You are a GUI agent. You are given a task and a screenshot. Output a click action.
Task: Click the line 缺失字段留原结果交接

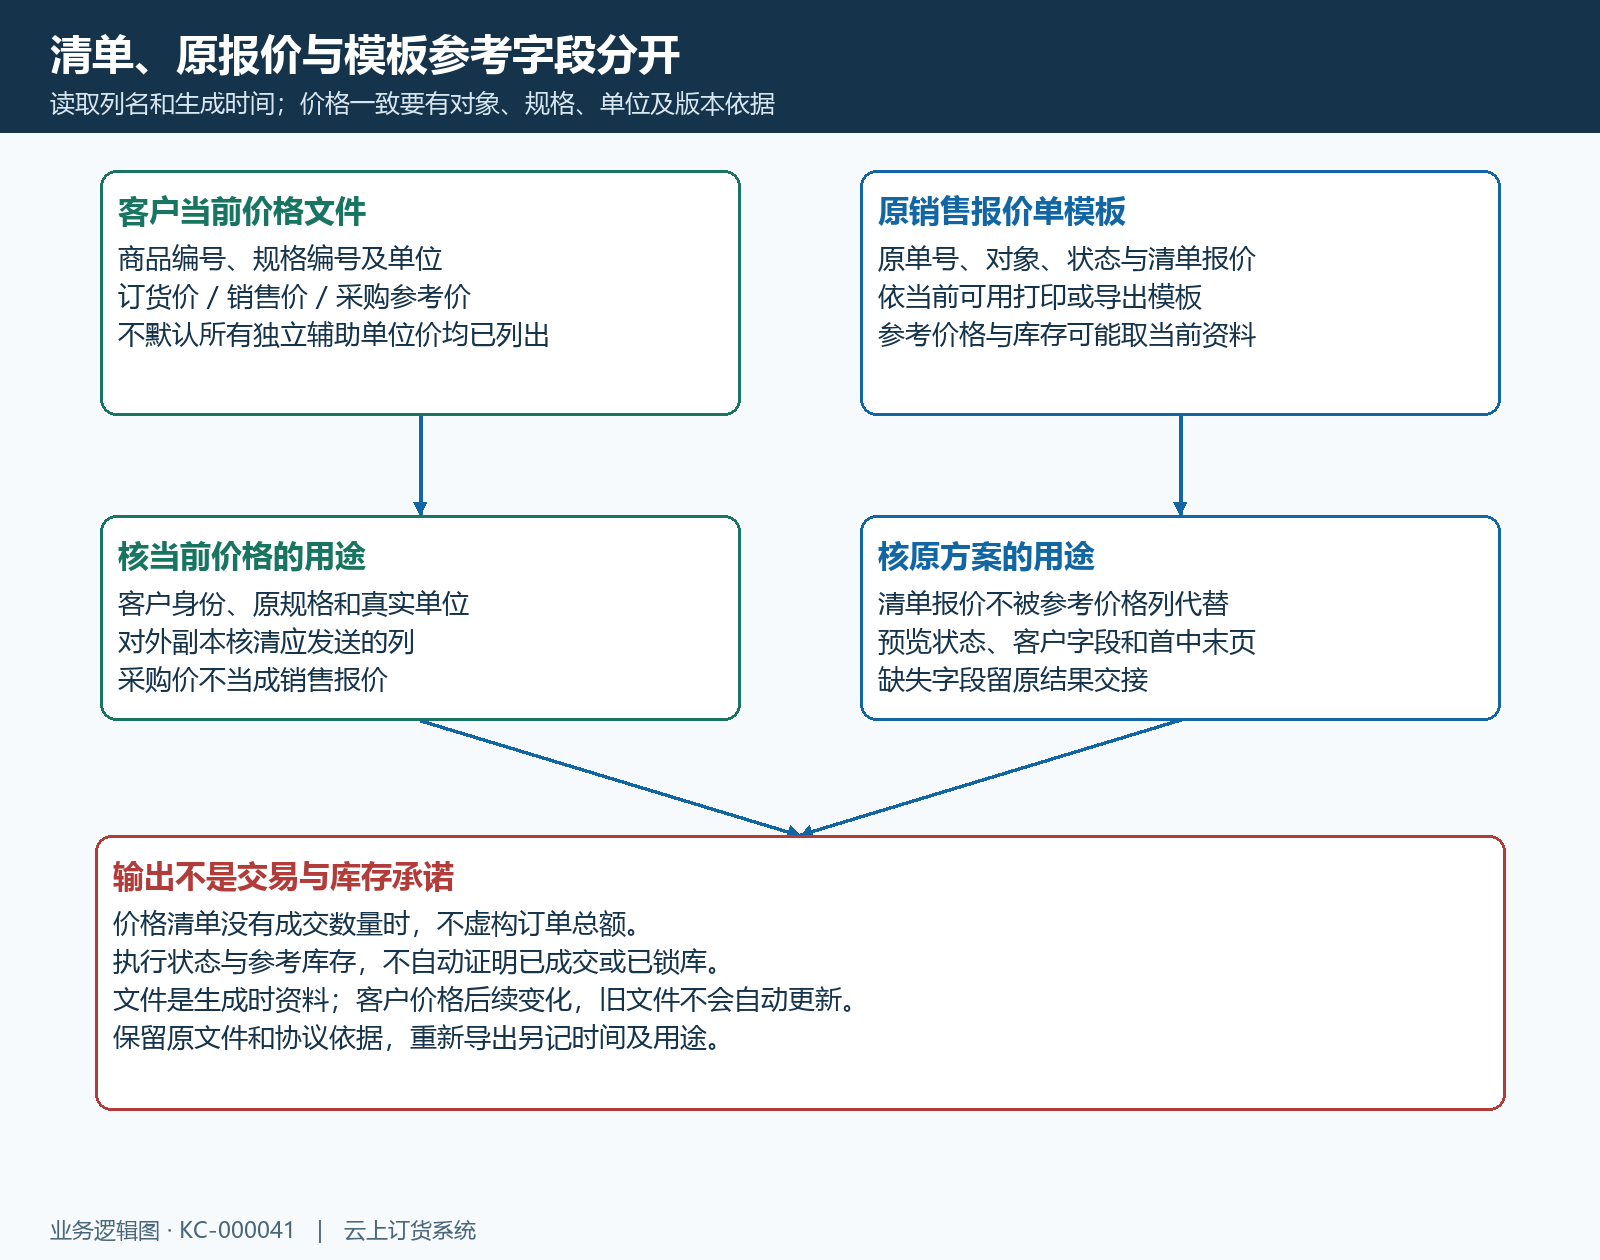pos(1013,680)
